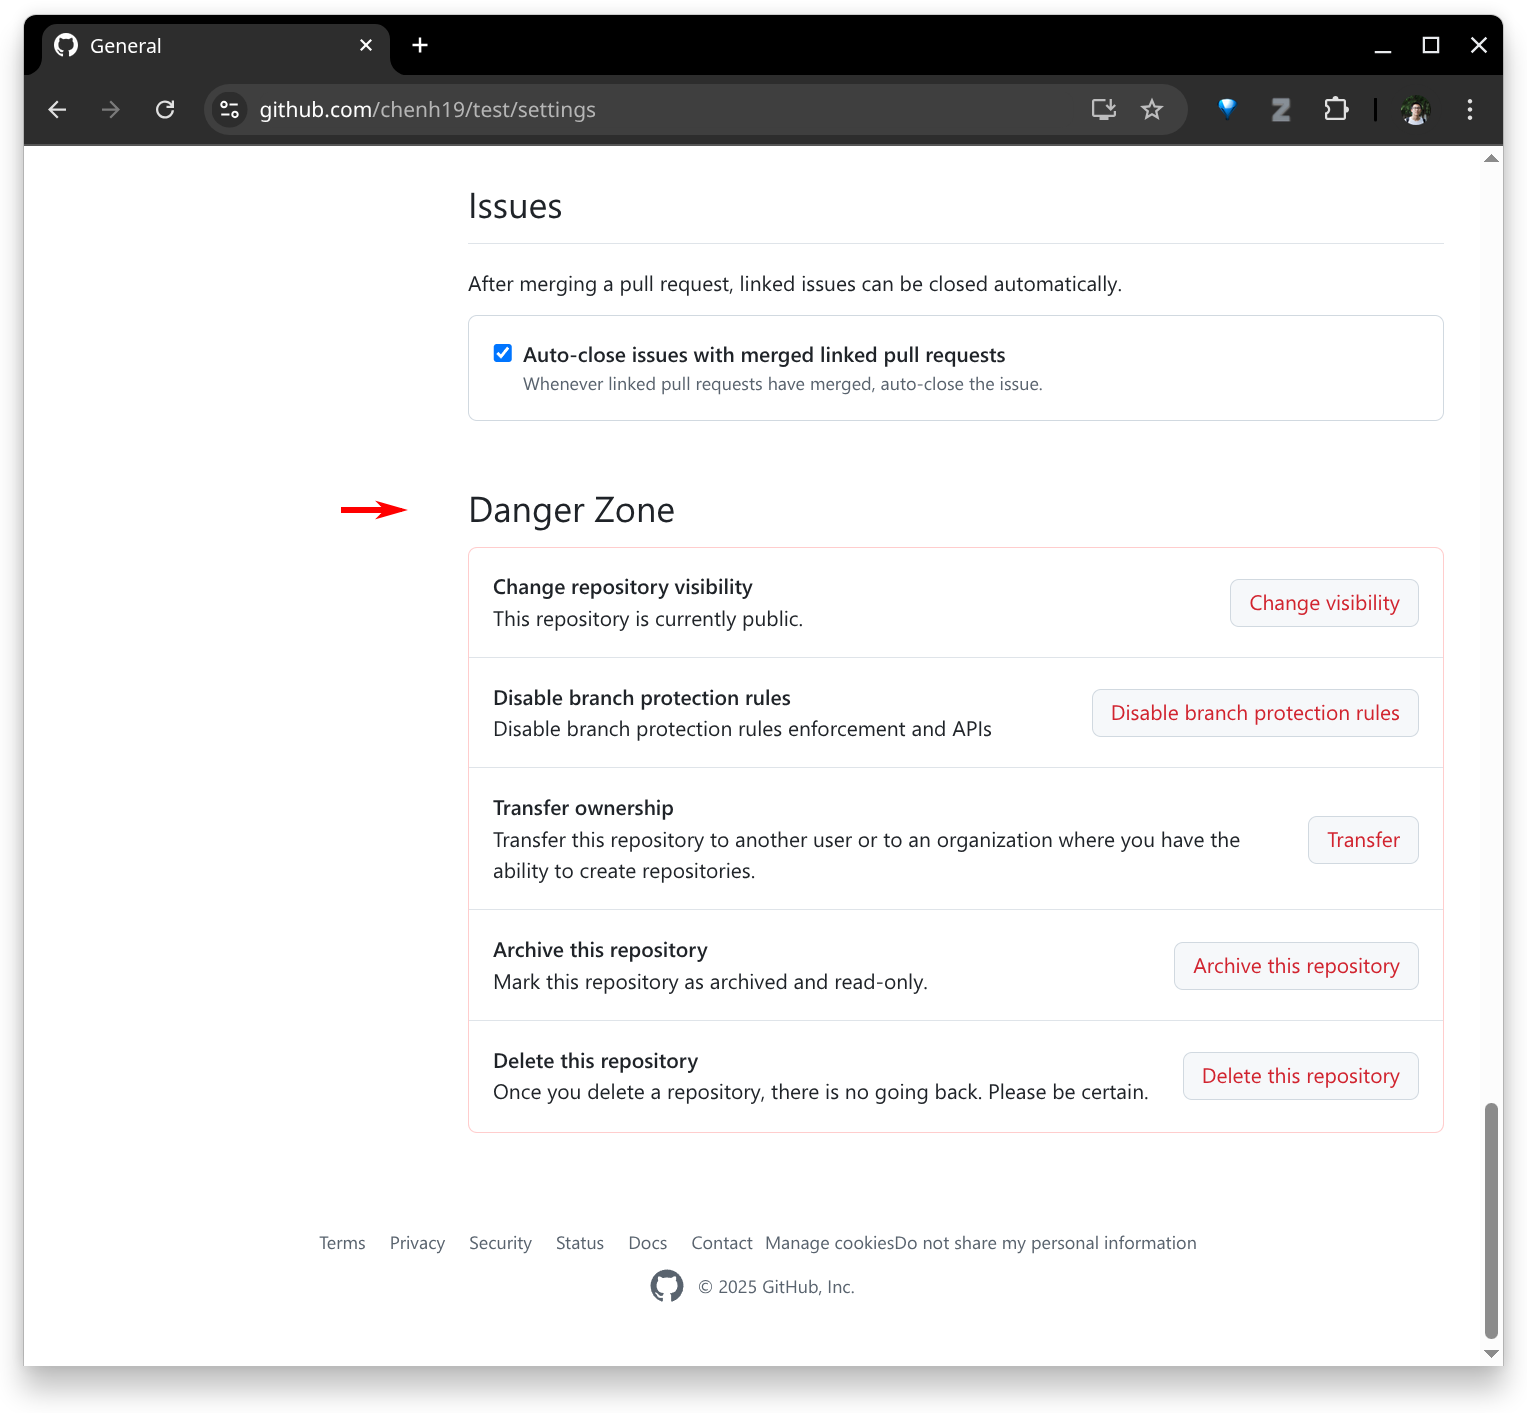This screenshot has width=1527, height=1413.
Task: Open the Chrome three-dot menu
Action: click(1470, 110)
